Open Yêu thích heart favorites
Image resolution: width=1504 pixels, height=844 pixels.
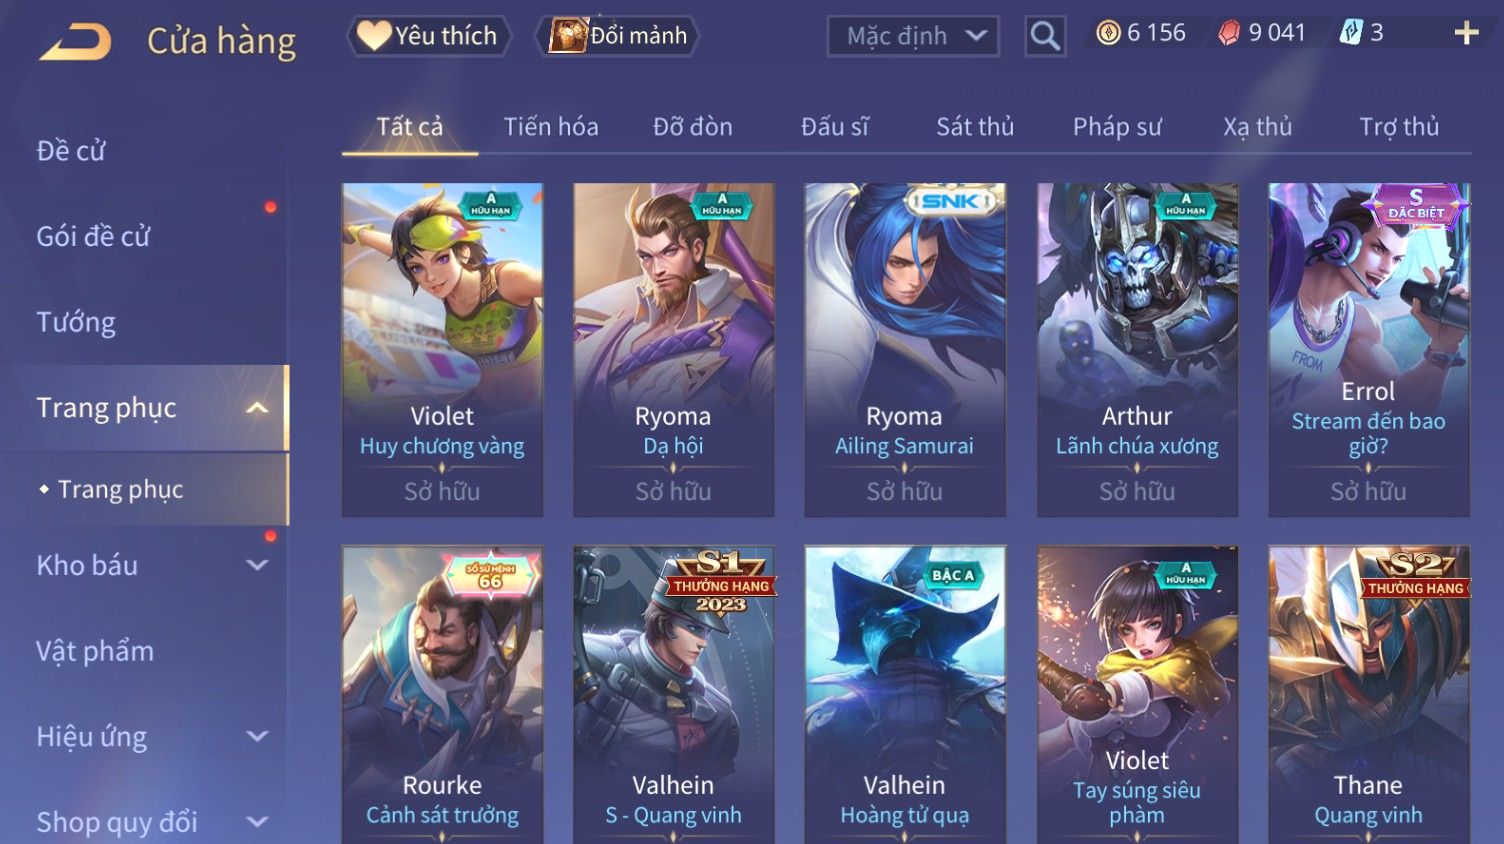tap(428, 36)
